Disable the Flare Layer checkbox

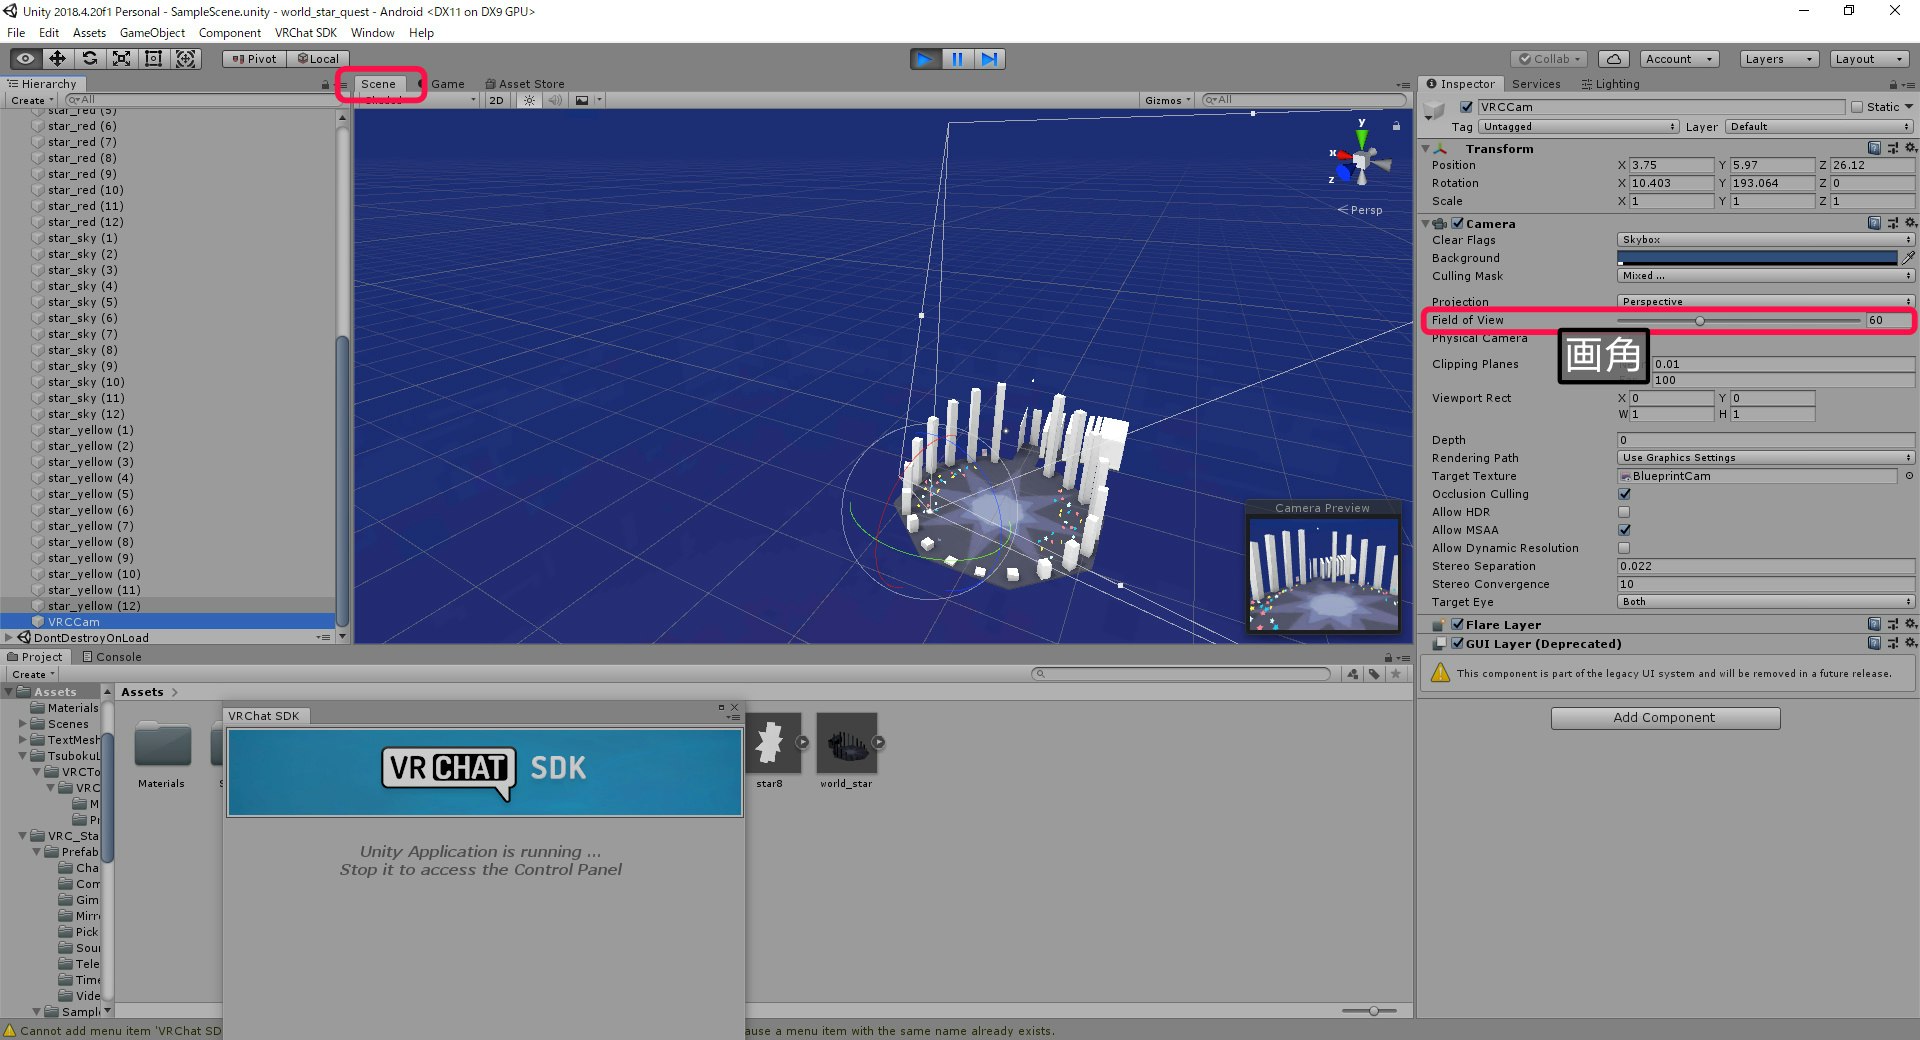[1457, 624]
